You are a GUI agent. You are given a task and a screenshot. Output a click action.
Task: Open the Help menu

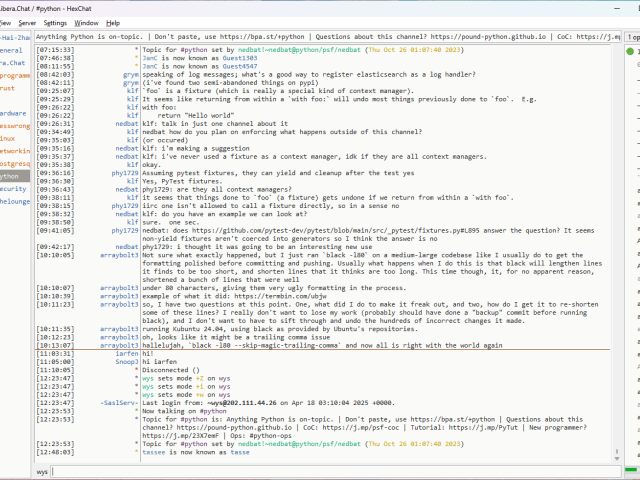(113, 22)
